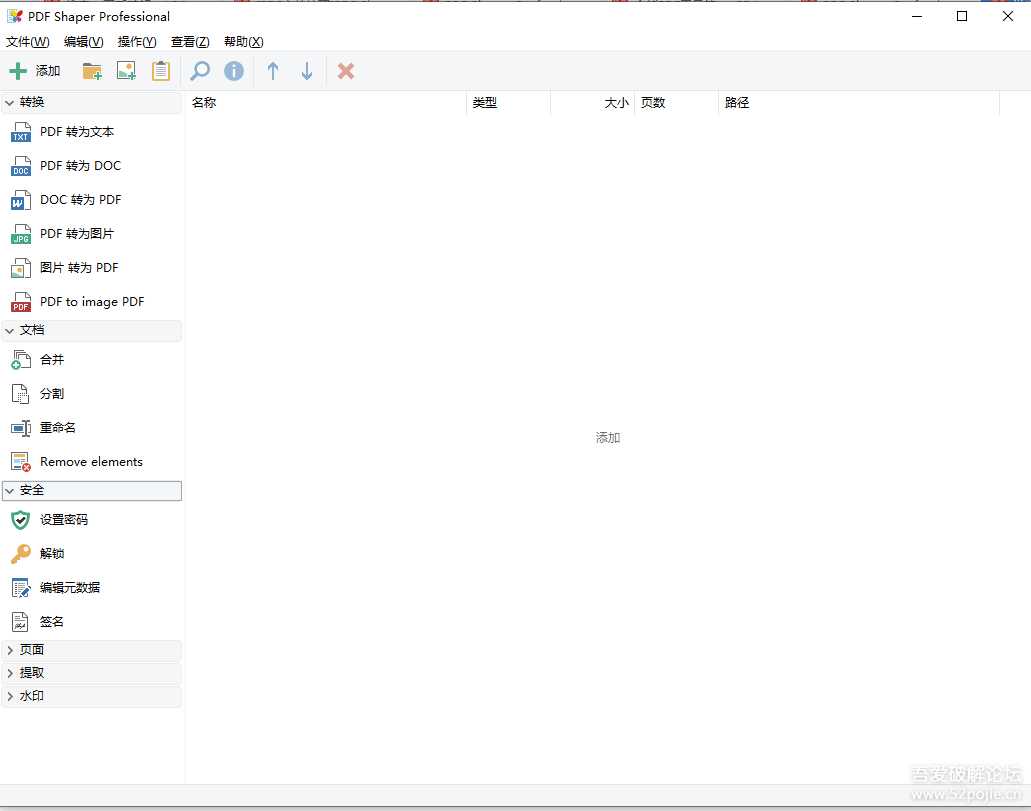Screen dimensions: 1031x811
Task: Open the 帮助 menu
Action: 242,42
